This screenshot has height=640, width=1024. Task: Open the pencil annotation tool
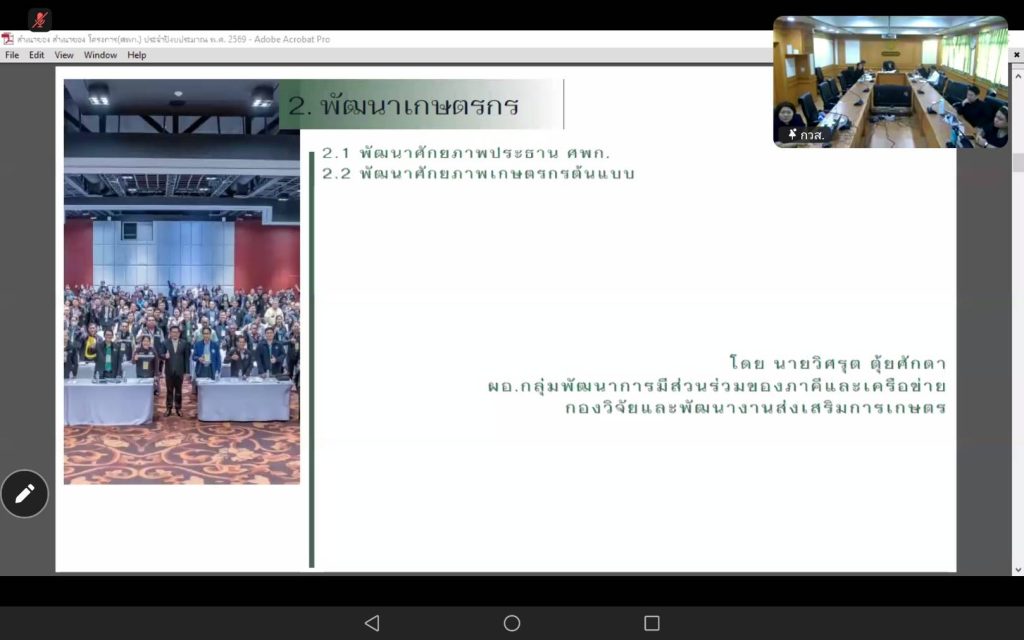tap(25, 493)
